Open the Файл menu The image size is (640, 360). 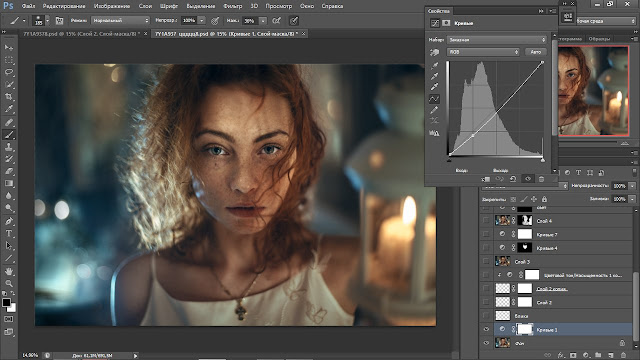point(28,6)
